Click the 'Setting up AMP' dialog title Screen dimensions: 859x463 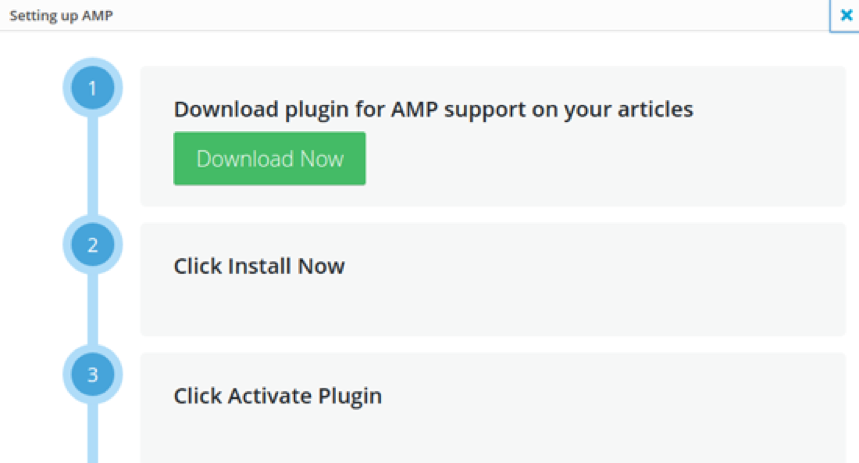(x=62, y=15)
